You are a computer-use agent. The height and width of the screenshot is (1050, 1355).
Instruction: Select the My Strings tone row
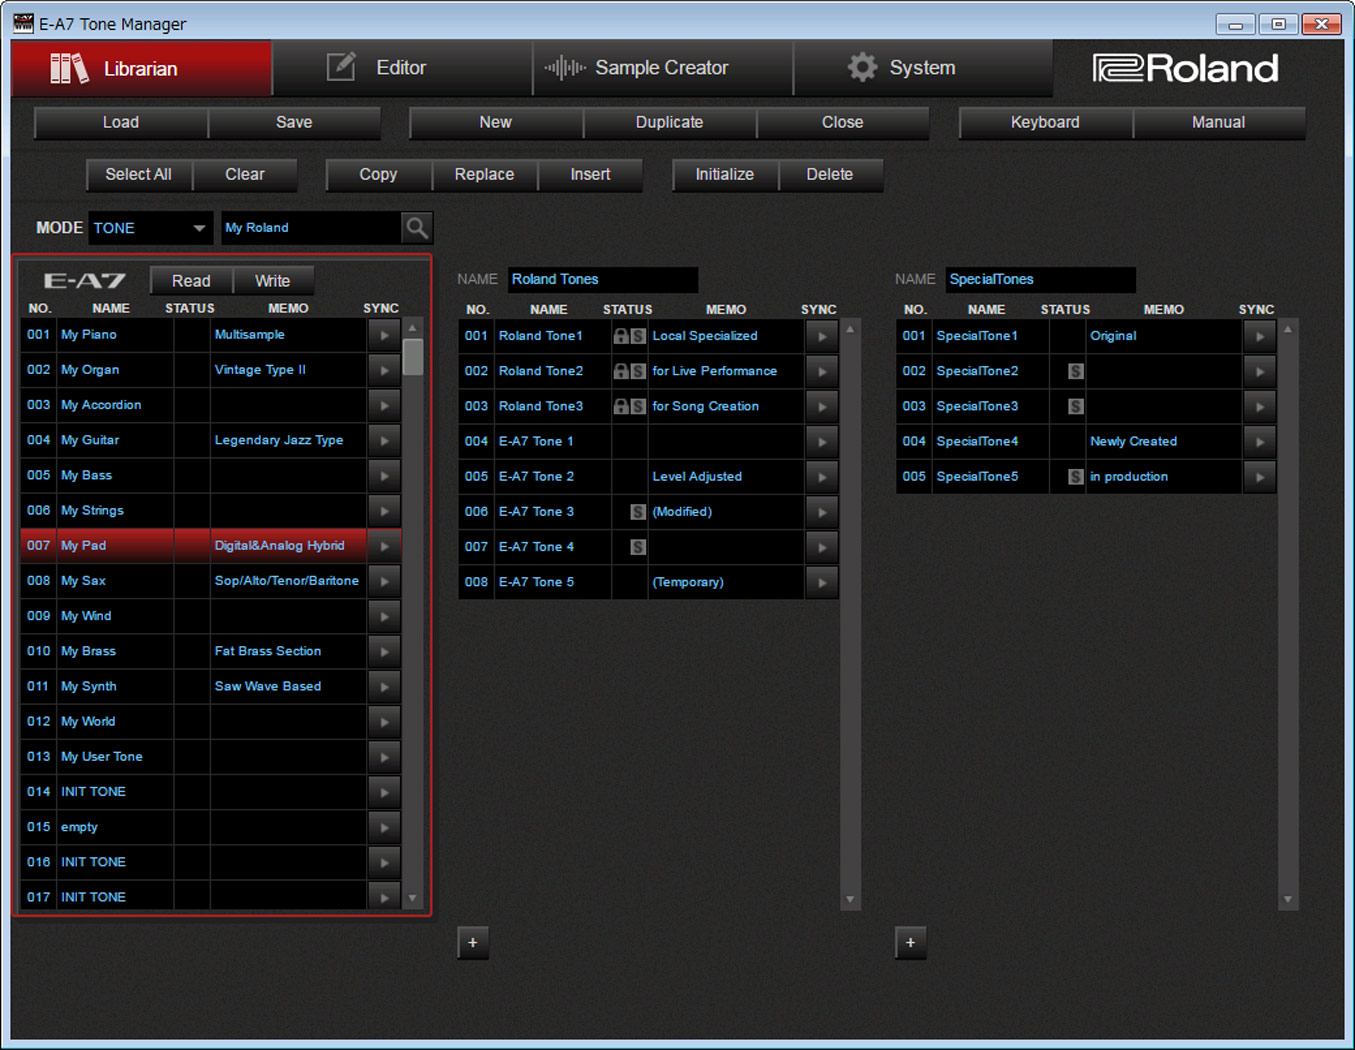pos(211,511)
